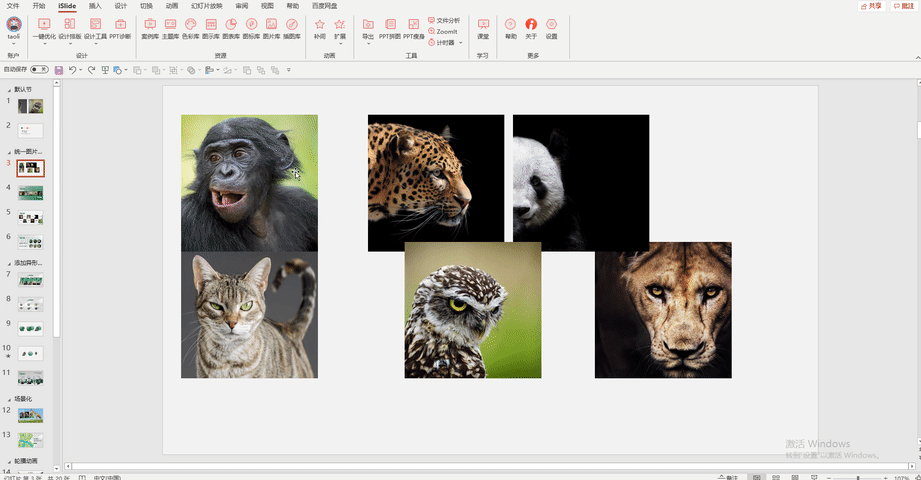Select the owl picture on the slide
The height and width of the screenshot is (480, 921).
pos(473,310)
